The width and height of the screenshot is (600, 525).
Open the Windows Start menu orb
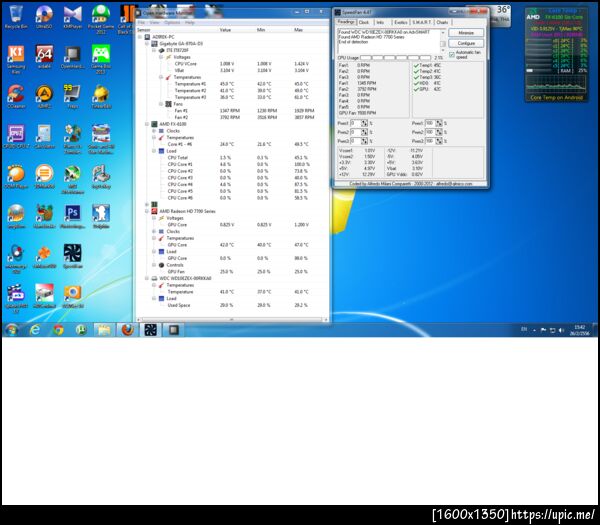[12, 329]
